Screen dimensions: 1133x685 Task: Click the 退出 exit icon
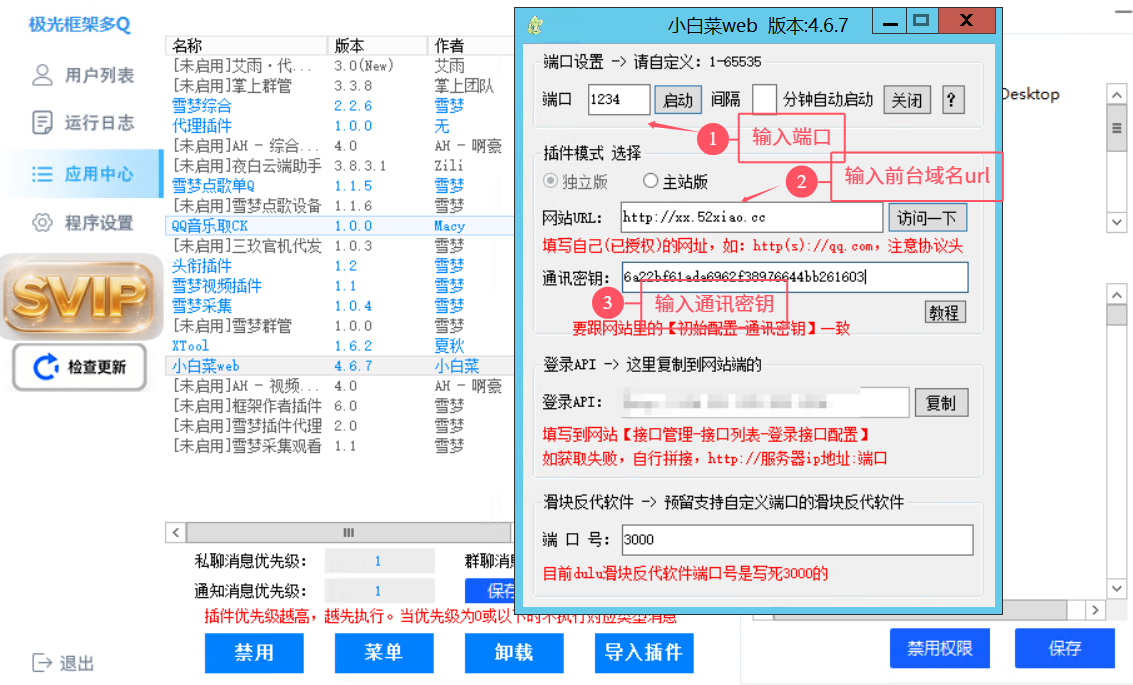pos(42,663)
